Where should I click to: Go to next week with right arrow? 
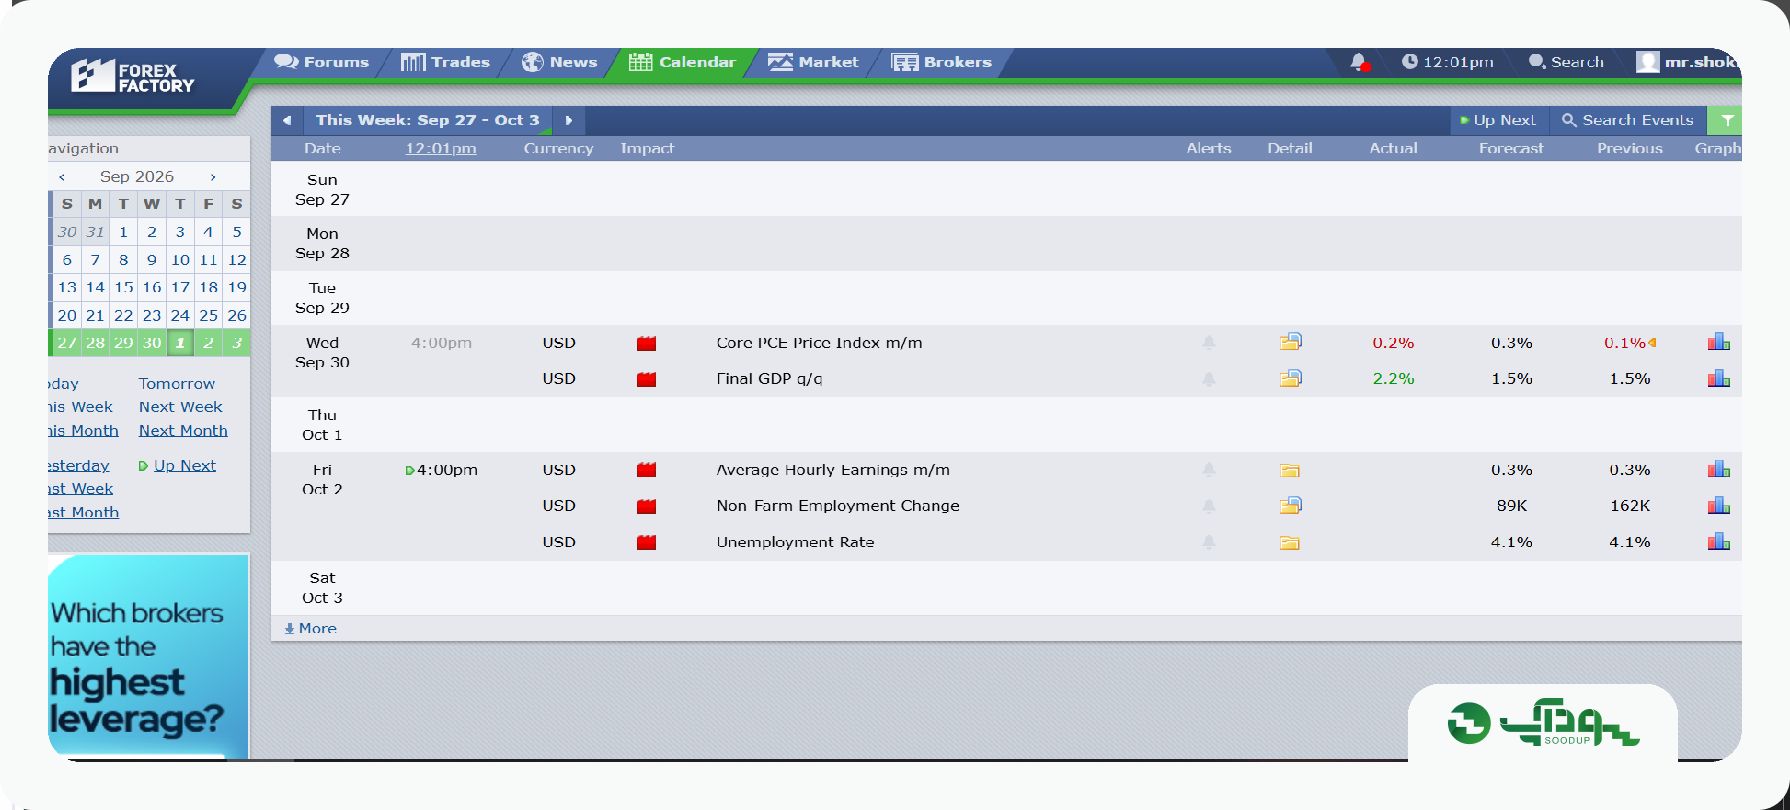click(x=568, y=120)
